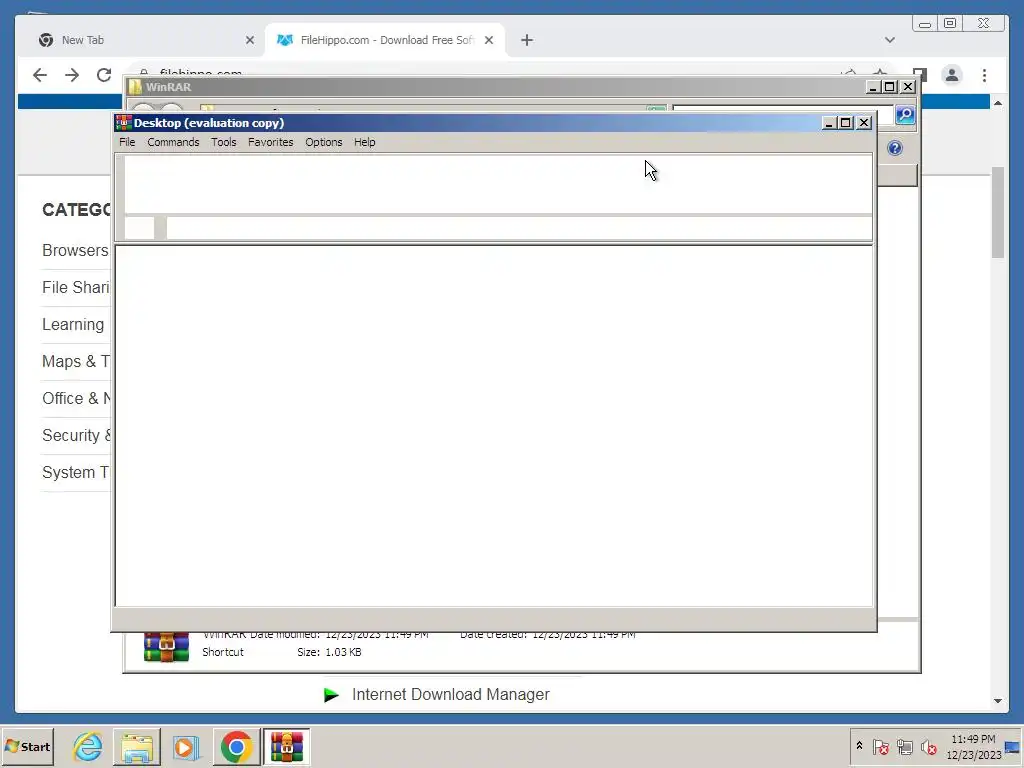Open the Start menu
The image size is (1024, 768).
(x=27, y=746)
